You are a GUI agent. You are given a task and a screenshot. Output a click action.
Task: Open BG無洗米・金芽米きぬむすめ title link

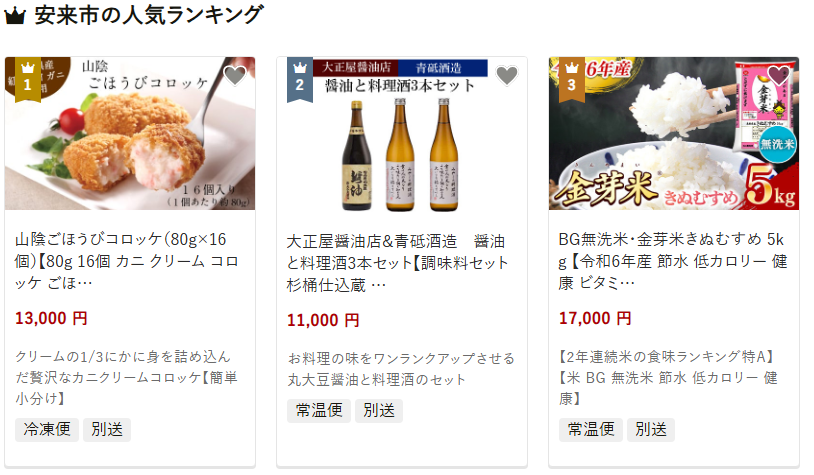coord(673,261)
